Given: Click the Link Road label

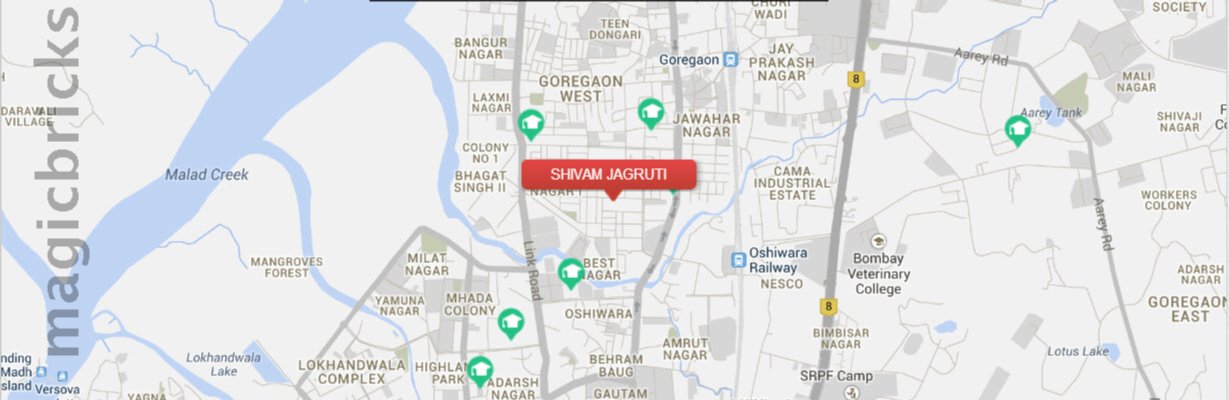Looking at the screenshot, I should (532, 271).
